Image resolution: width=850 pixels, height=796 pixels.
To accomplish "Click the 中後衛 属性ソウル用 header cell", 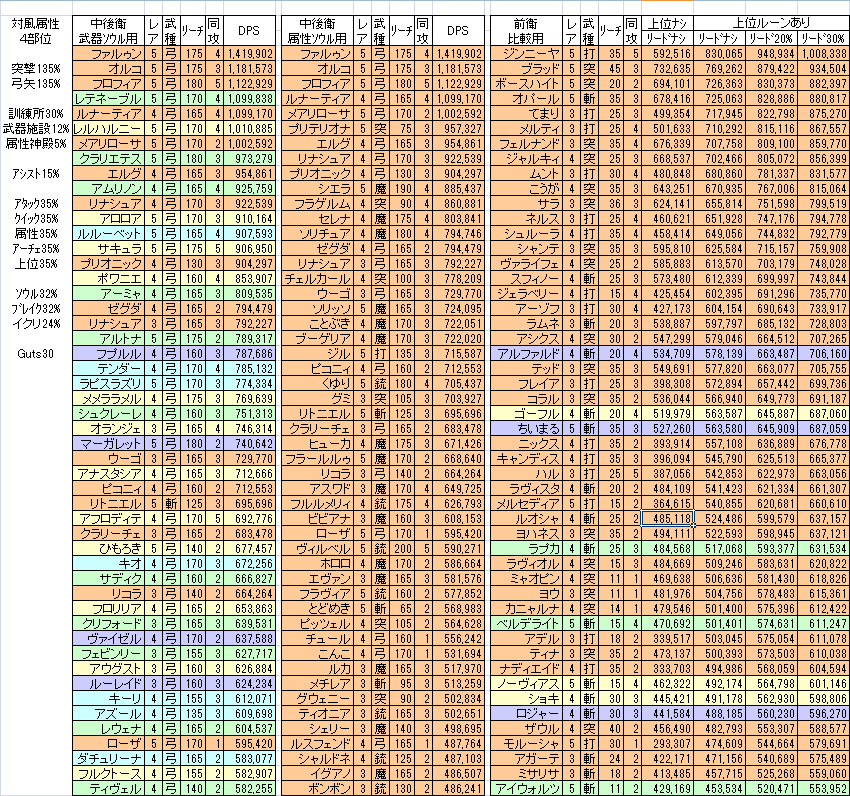I will 318,31.
